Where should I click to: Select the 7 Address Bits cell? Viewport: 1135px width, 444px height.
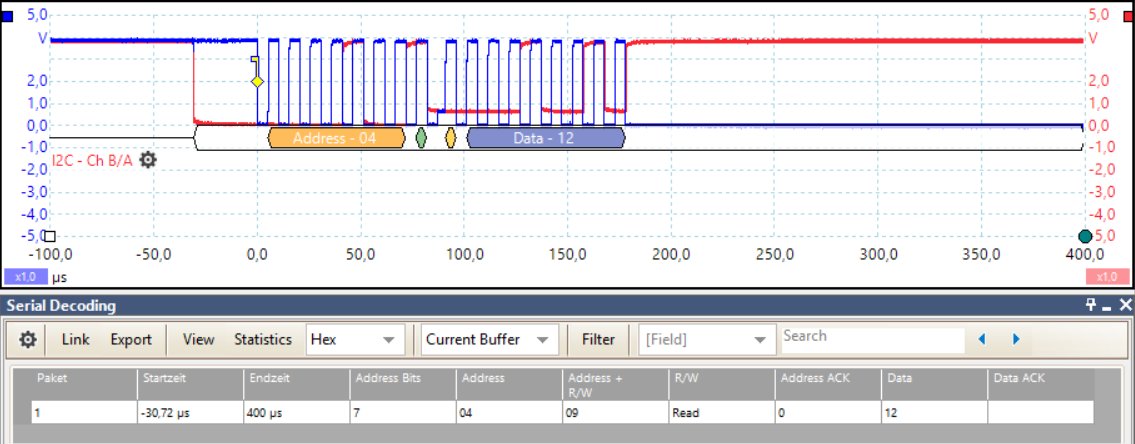403,413
